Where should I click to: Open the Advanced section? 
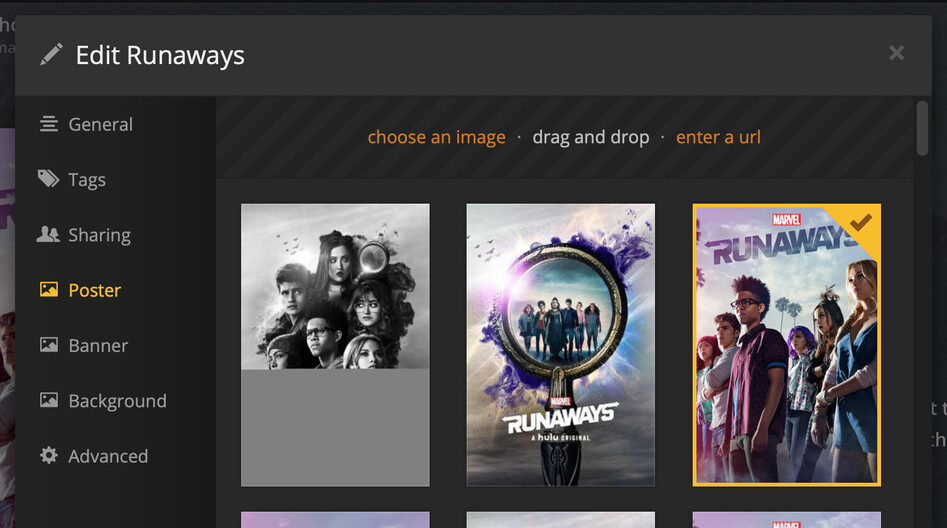pyautogui.click(x=108, y=456)
